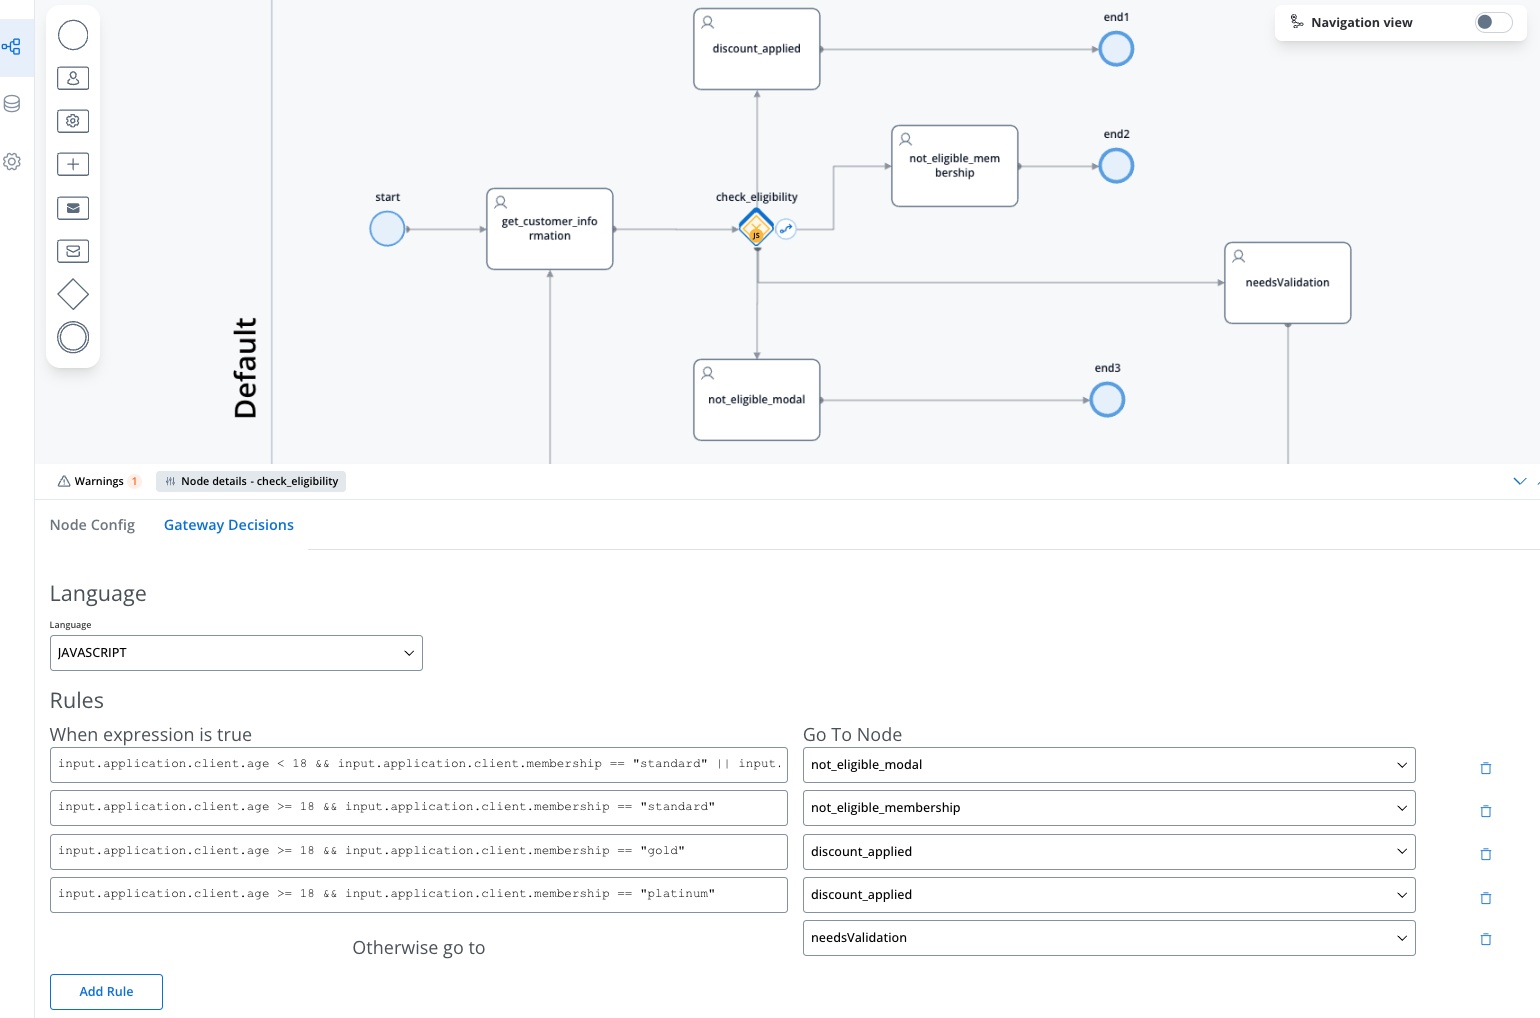Image resolution: width=1540 pixels, height=1018 pixels.
Task: Select the end2 event node
Action: pos(1116,166)
